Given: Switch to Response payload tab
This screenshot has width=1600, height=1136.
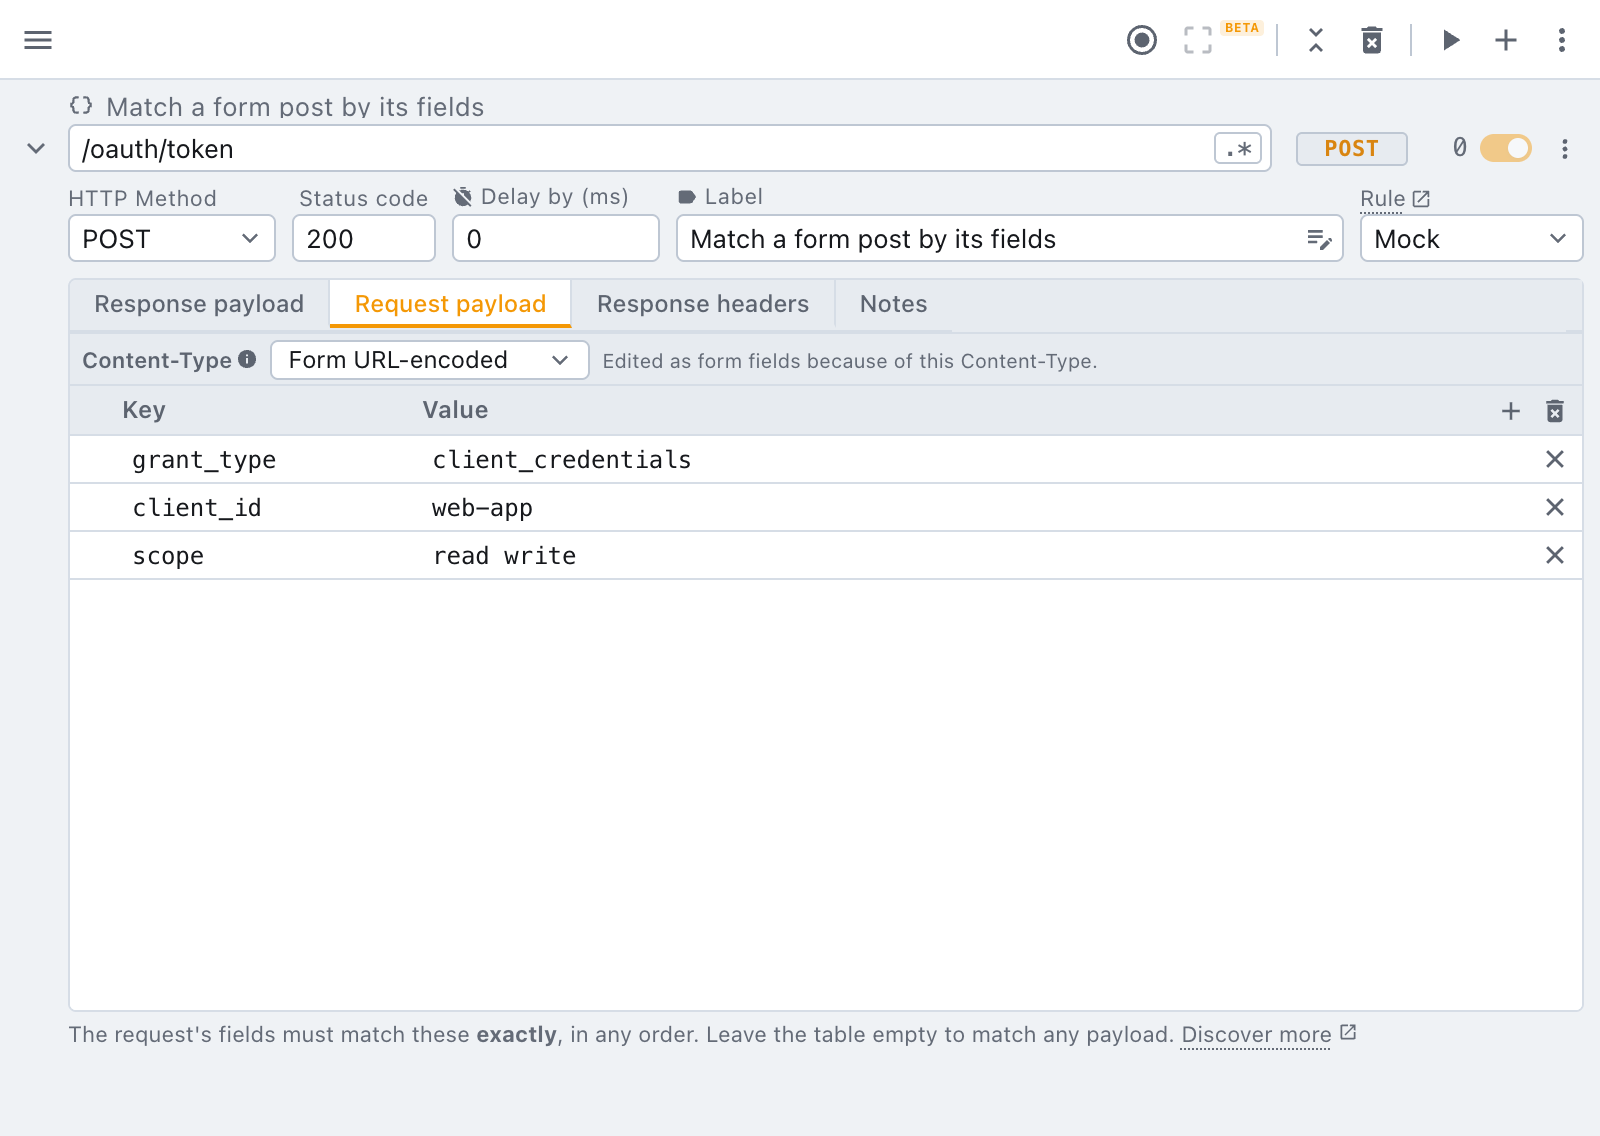Looking at the screenshot, I should click(x=199, y=304).
